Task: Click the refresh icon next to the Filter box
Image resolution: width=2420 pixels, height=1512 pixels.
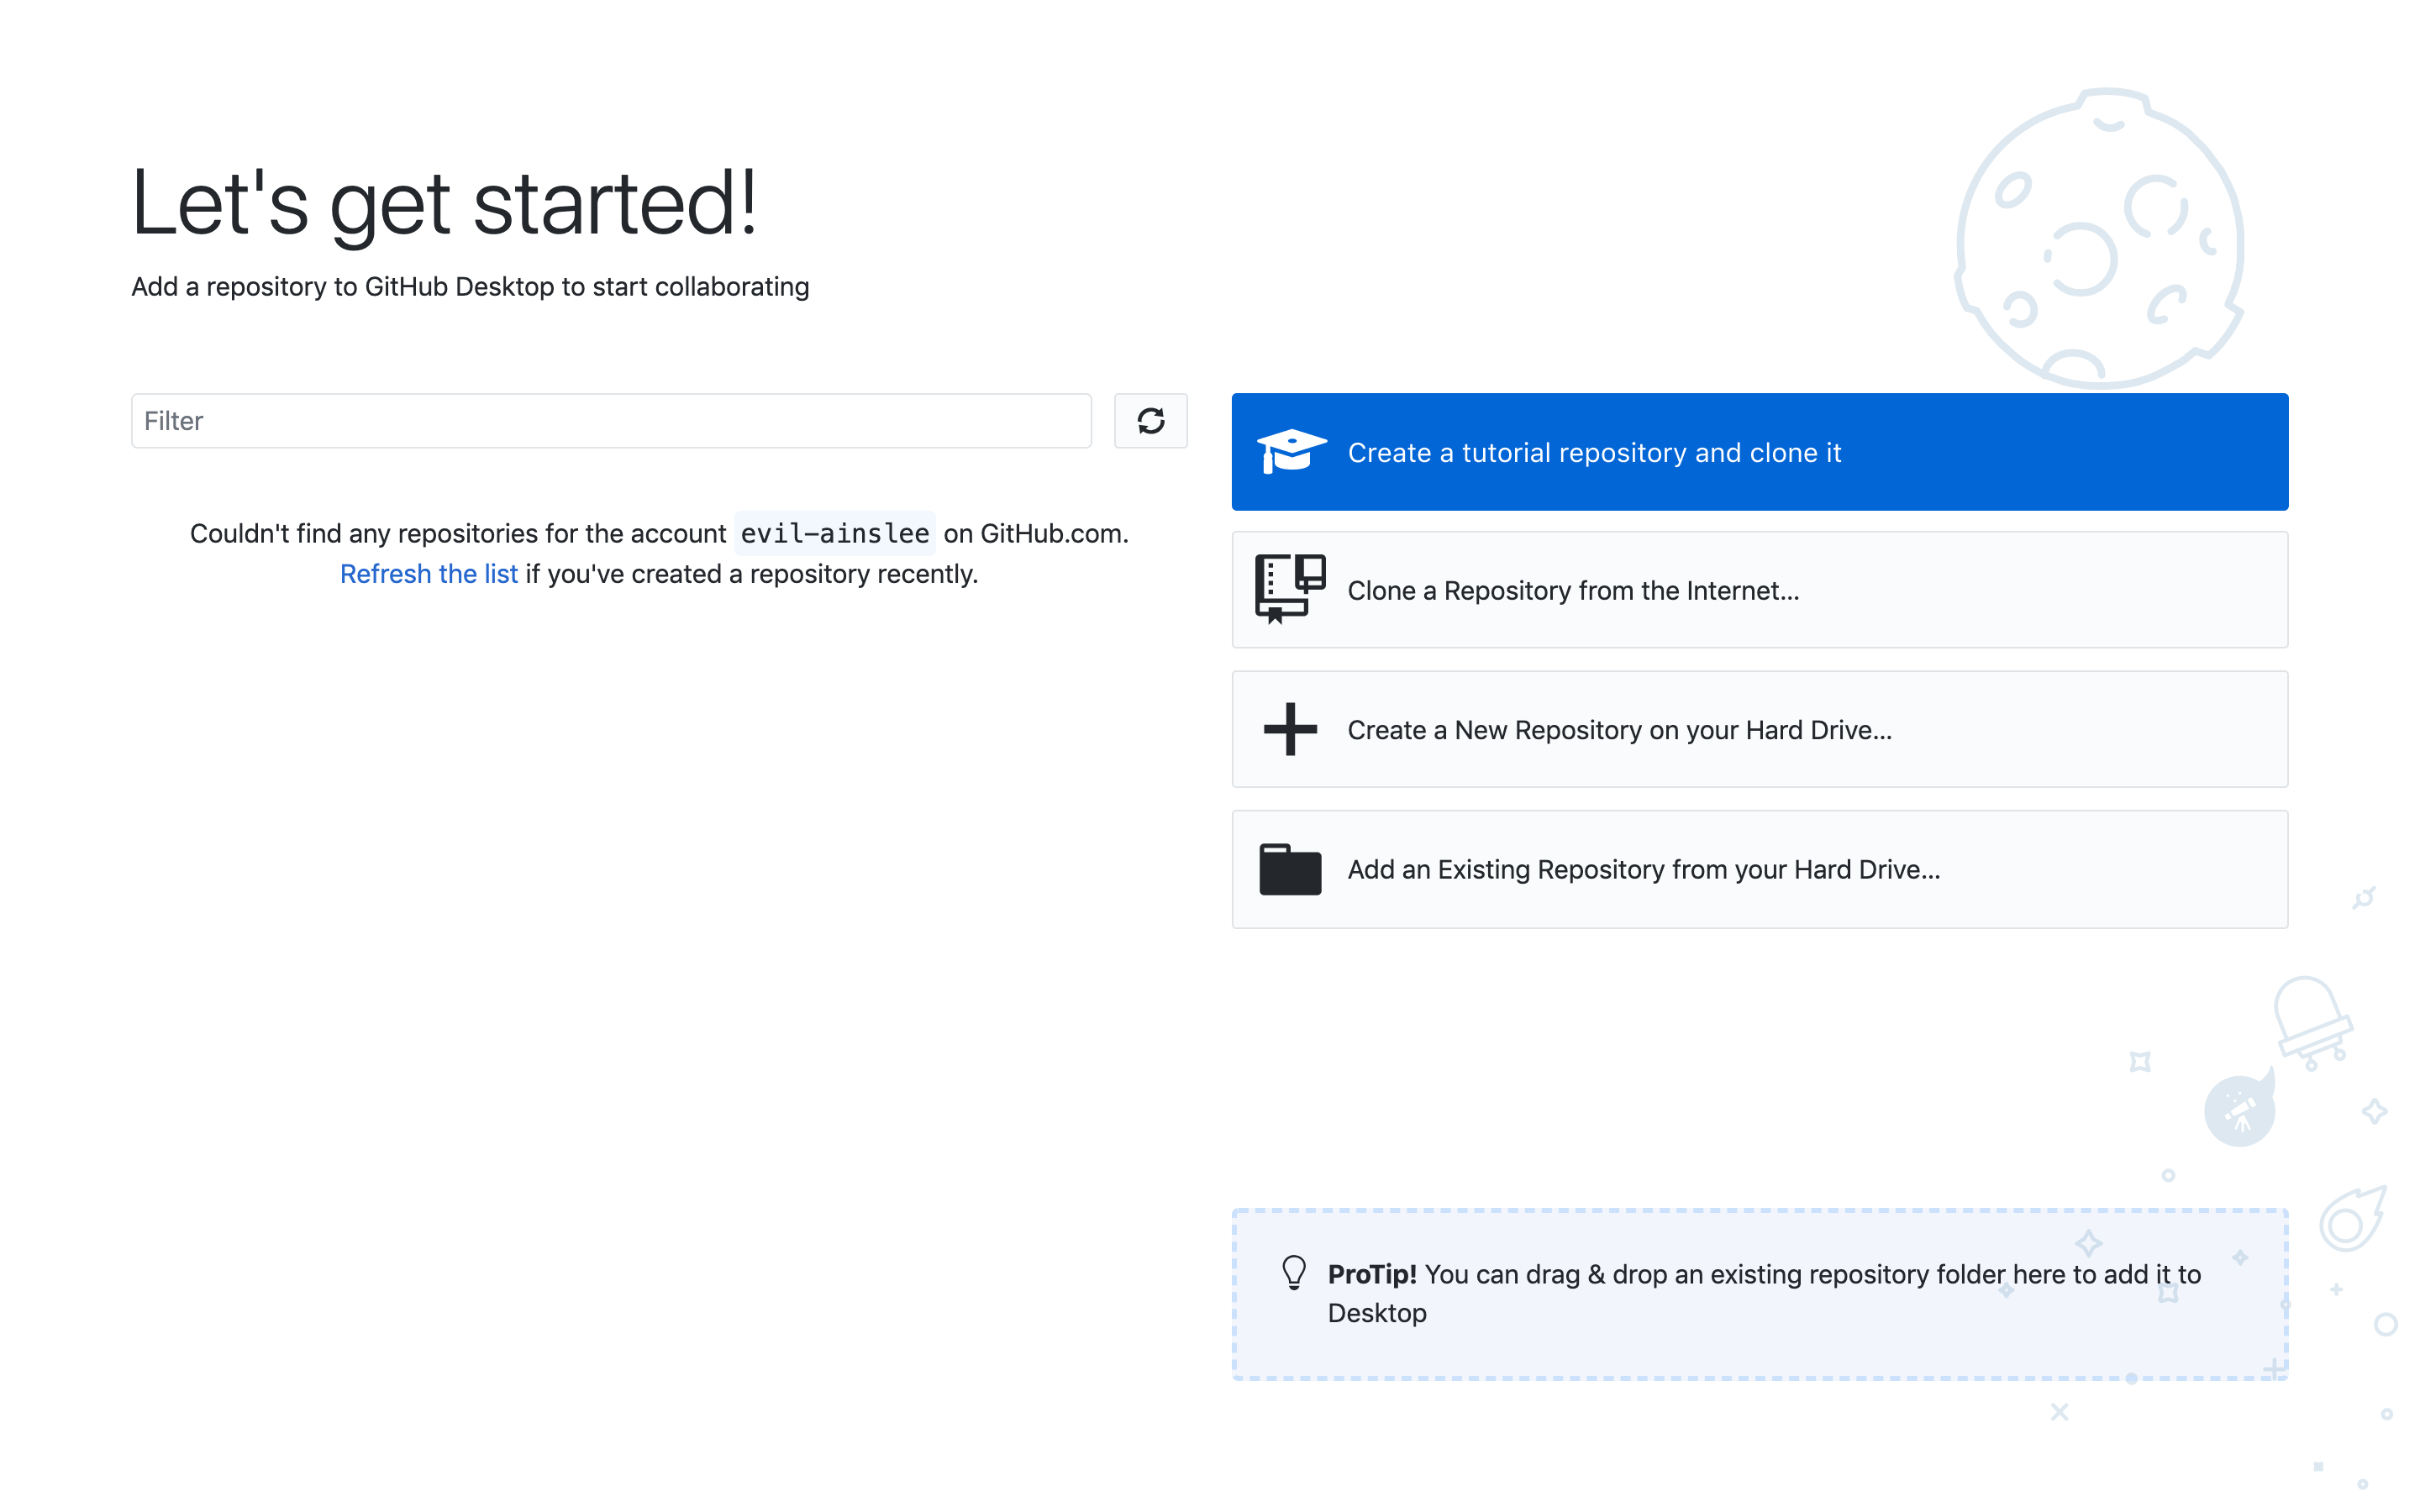Action: [x=1151, y=421]
